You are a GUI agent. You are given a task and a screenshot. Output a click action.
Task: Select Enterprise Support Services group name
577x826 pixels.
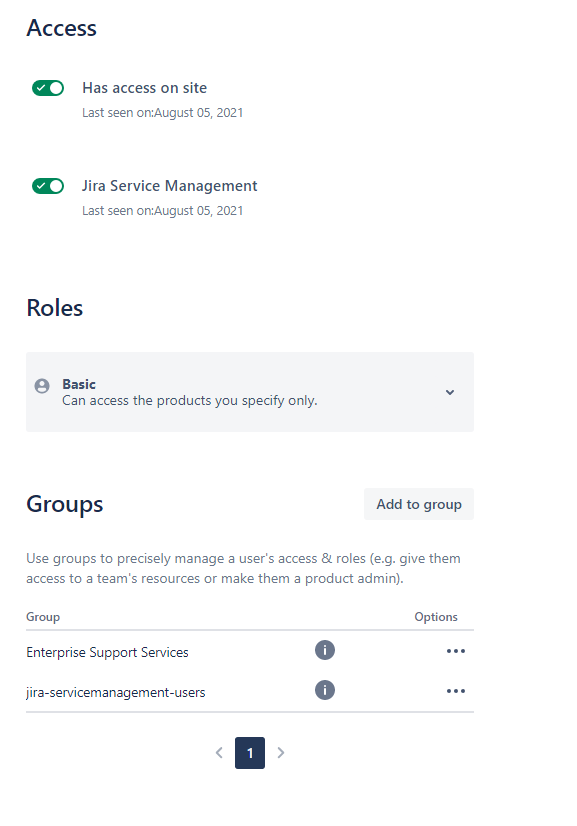pyautogui.click(x=107, y=652)
